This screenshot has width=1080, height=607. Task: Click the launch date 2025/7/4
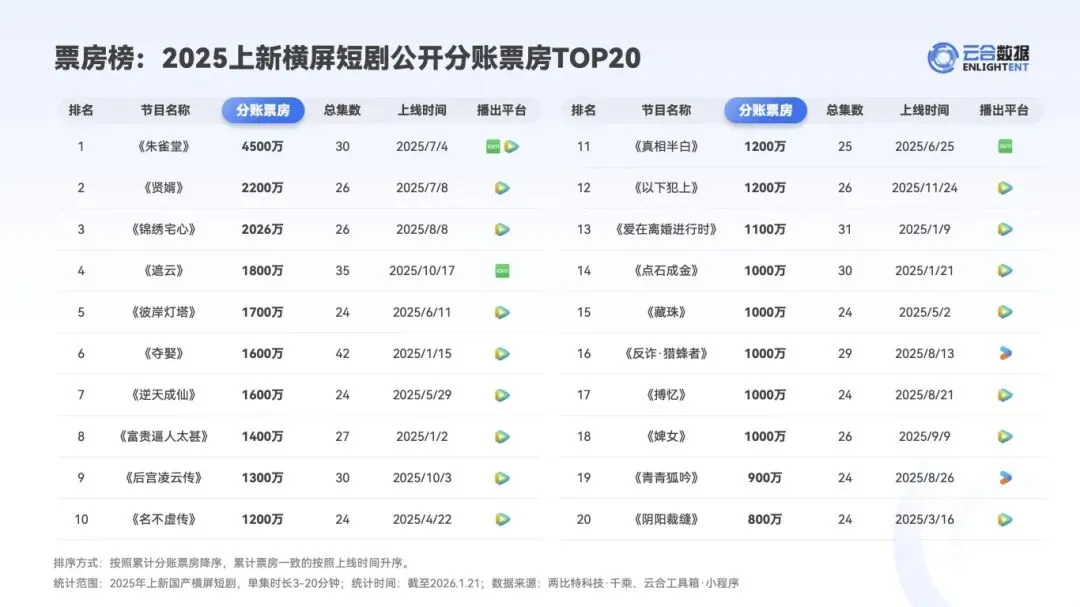click(422, 147)
